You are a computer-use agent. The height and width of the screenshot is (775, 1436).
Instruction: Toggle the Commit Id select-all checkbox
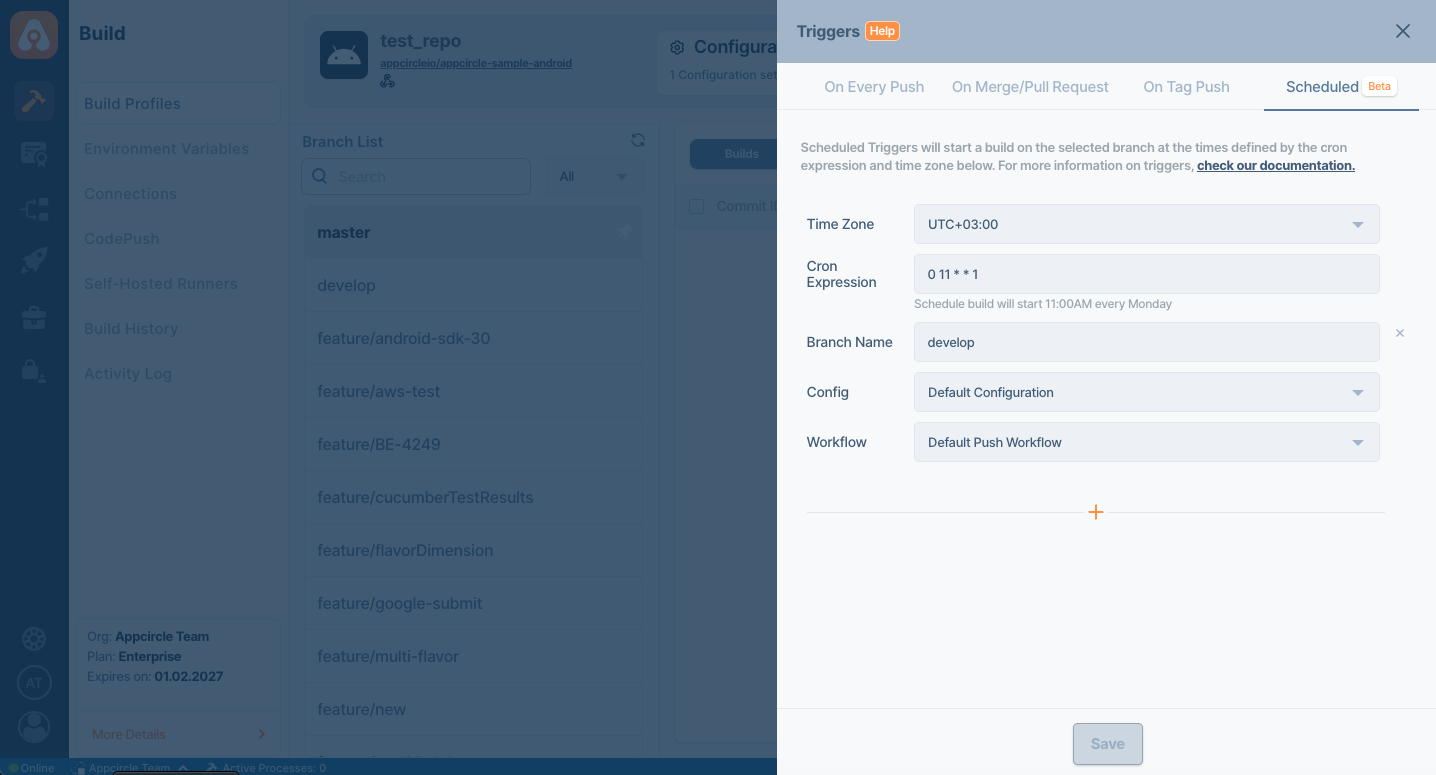[697, 206]
